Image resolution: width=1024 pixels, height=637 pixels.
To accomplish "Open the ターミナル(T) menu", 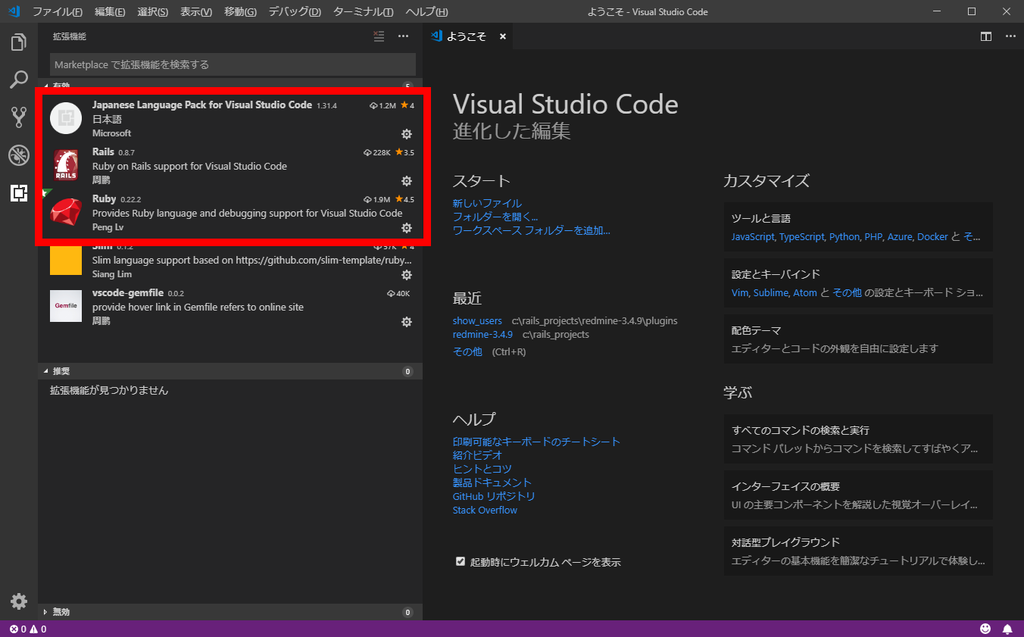I will [x=363, y=12].
